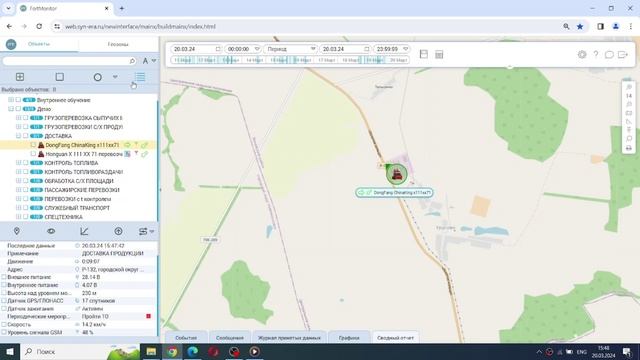
Task: Expand the Внутреннее обучение group
Action: click(x=11, y=100)
